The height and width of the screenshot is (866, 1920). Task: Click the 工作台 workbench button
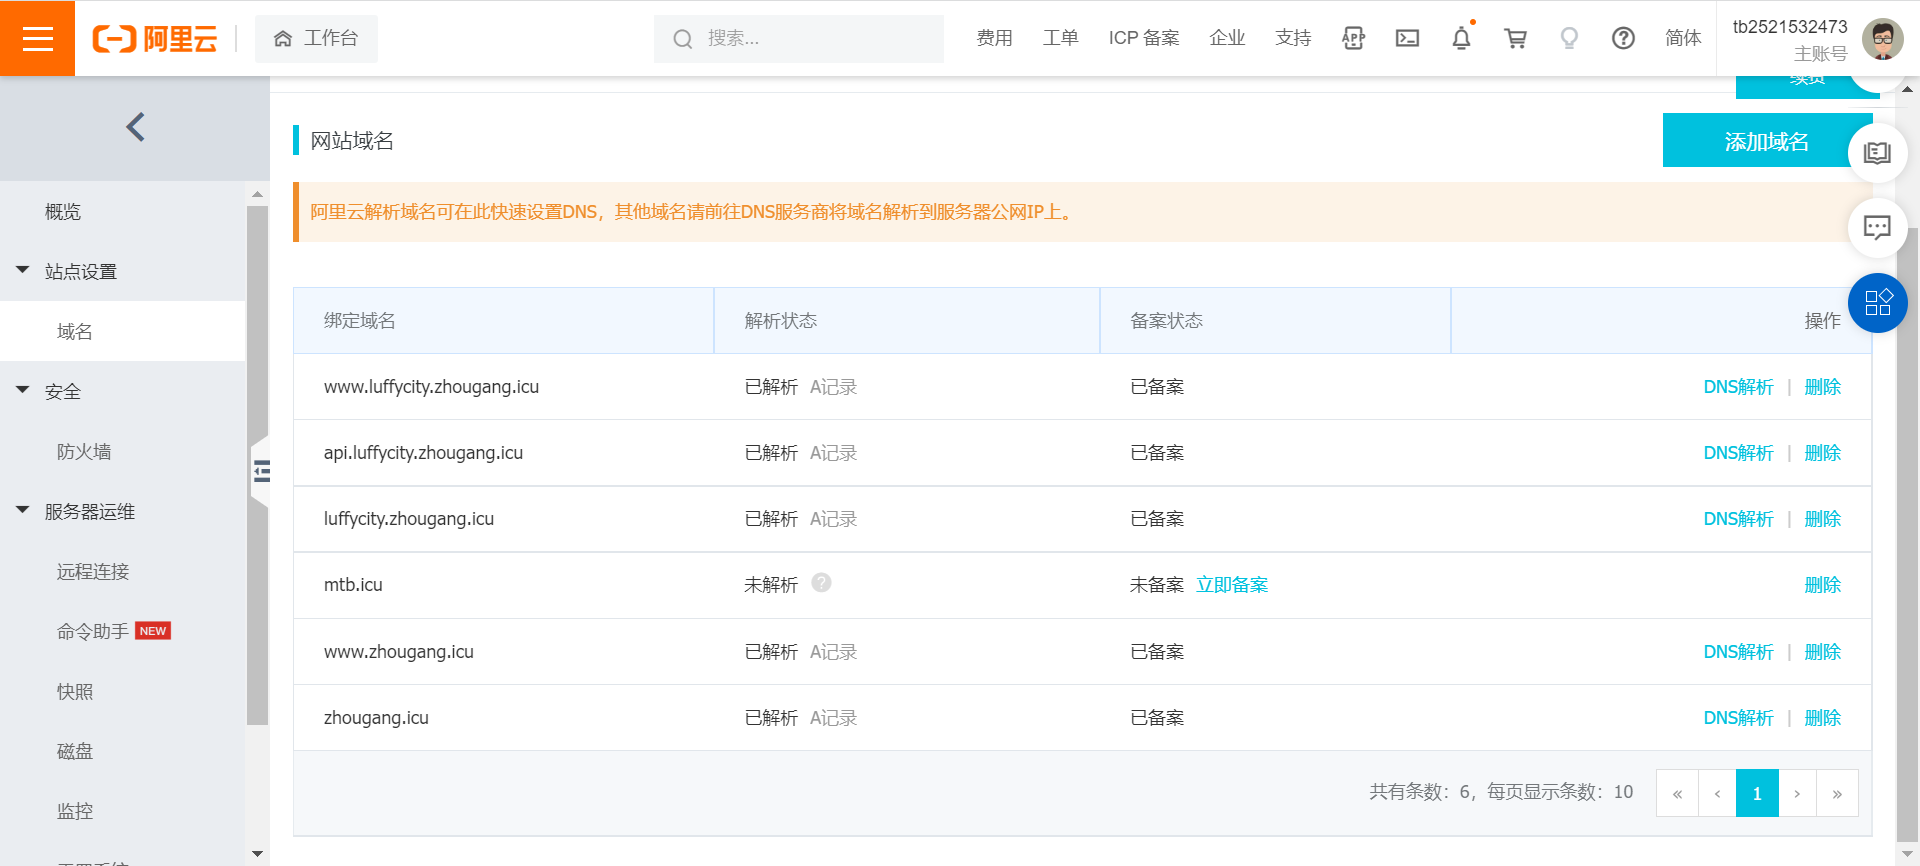click(316, 38)
